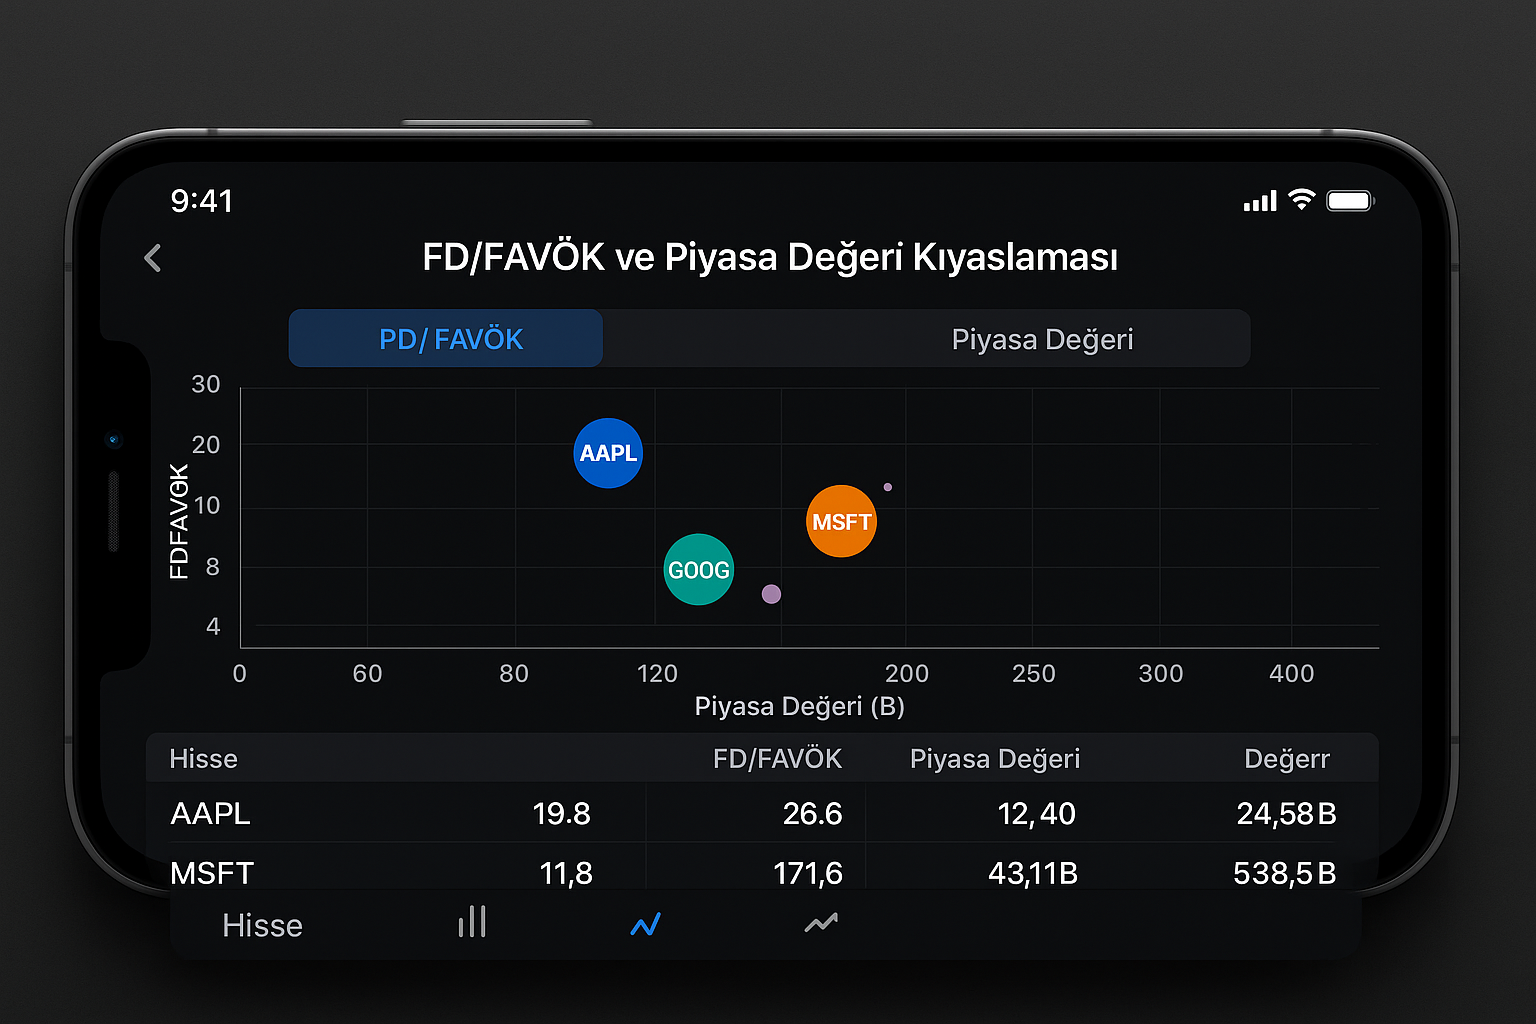
Task: Sort by Piyasa Değeri column header
Action: (994, 759)
